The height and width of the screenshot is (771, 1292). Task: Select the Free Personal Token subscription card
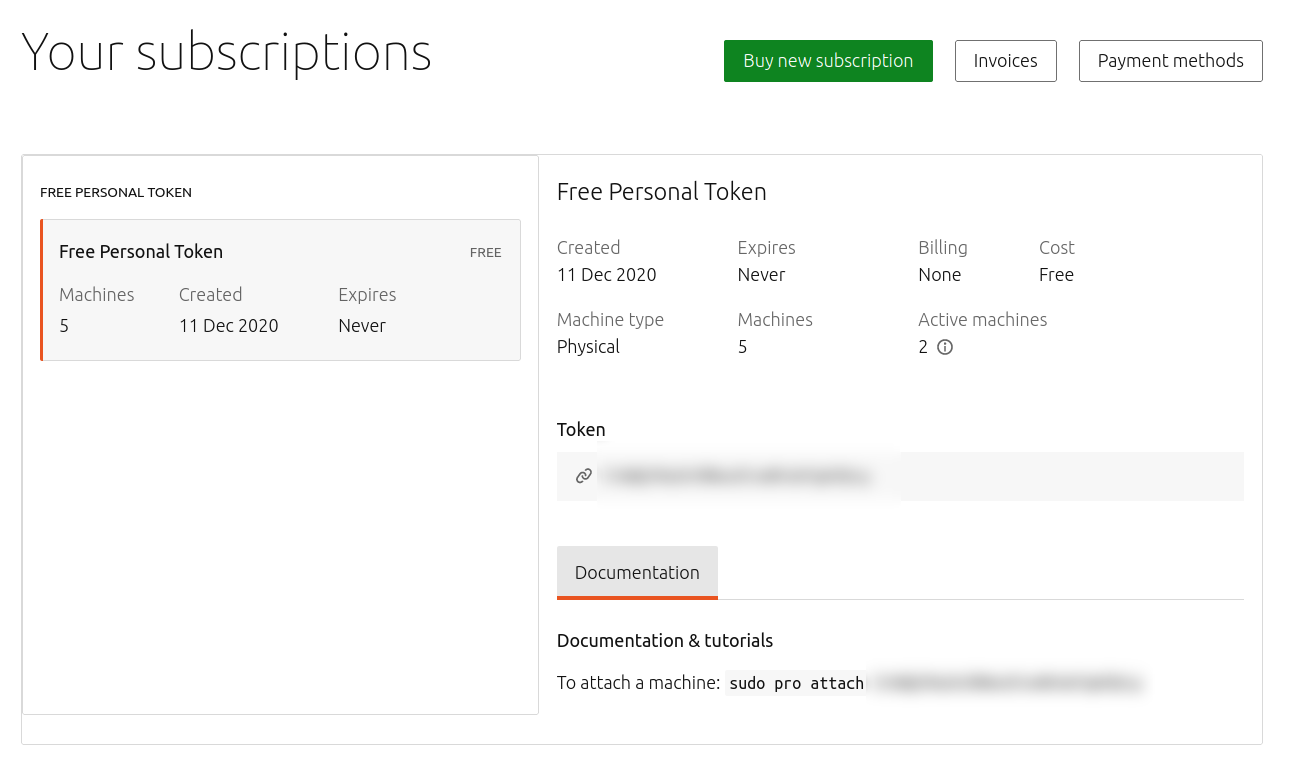(281, 290)
